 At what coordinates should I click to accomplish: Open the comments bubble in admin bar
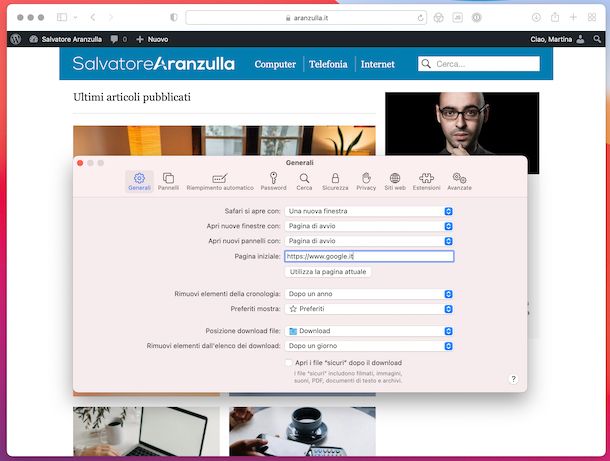point(119,39)
